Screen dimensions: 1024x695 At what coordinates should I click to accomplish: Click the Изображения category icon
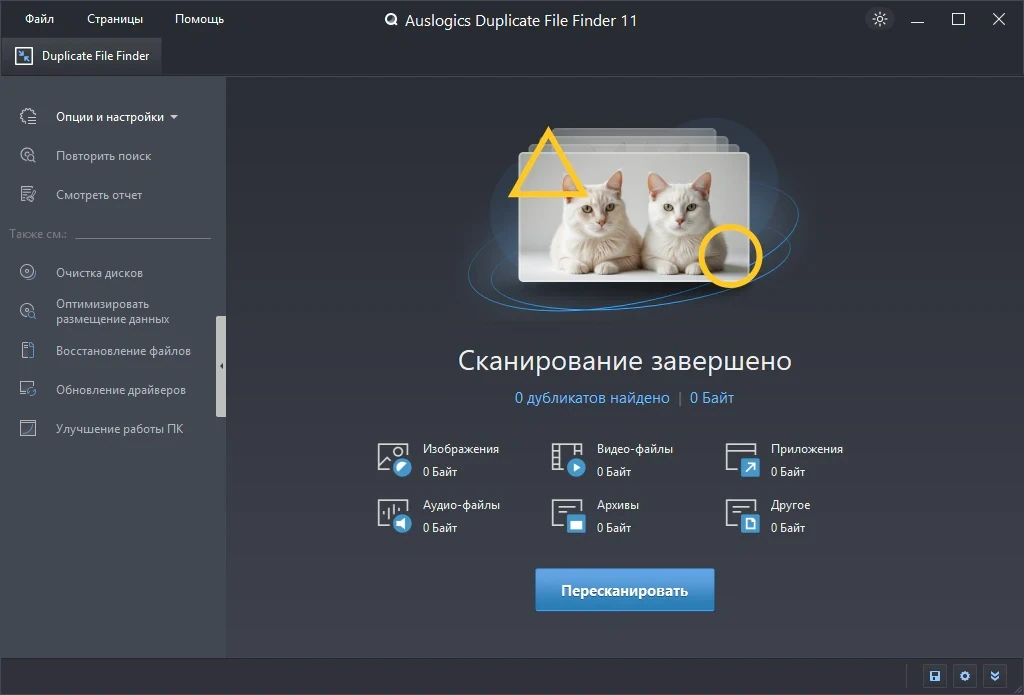[x=394, y=460]
